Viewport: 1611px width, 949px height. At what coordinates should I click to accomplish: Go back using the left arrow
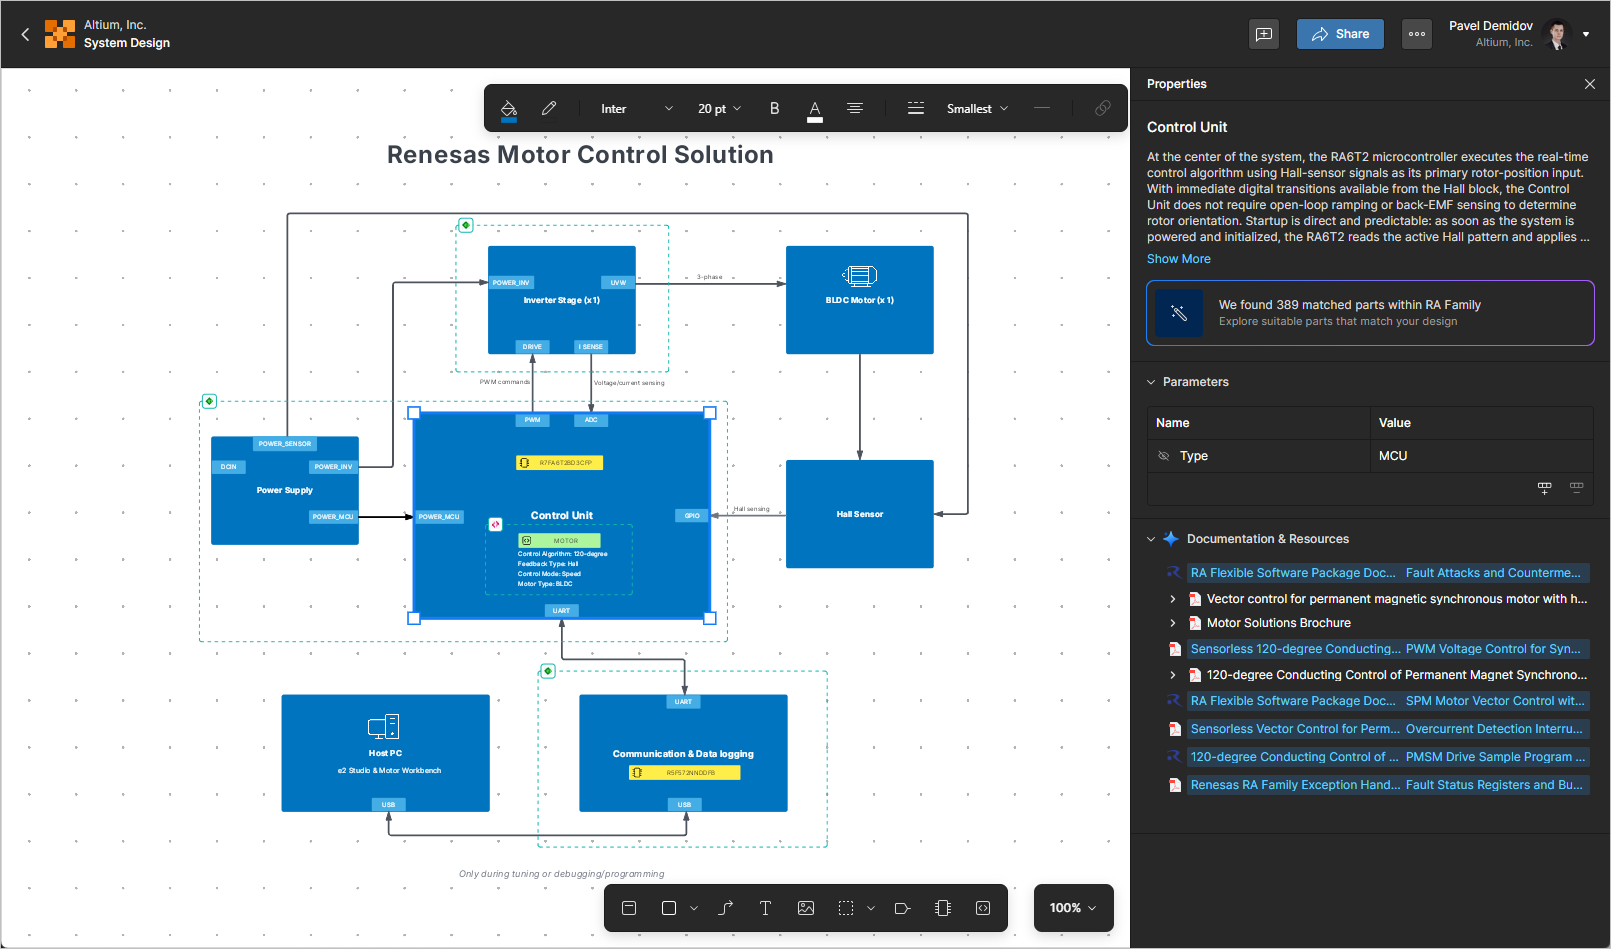coord(25,34)
